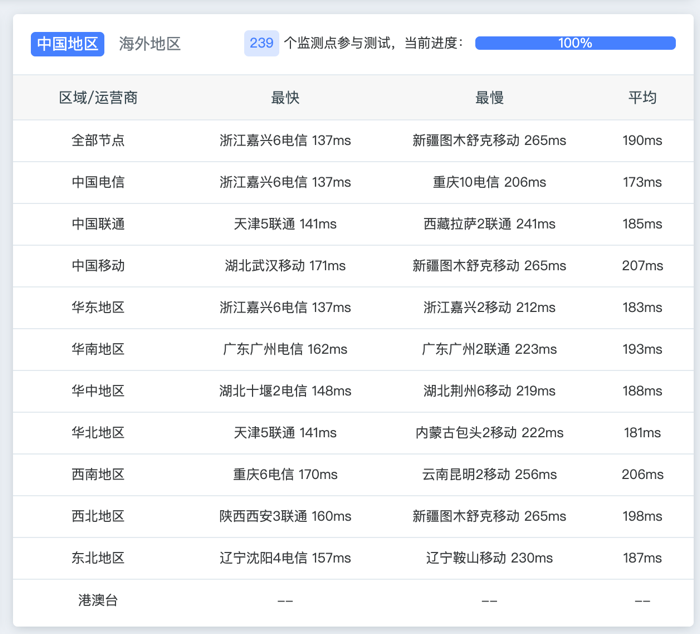The width and height of the screenshot is (700, 634).
Task: Click 浙江嘉兴6电信 137ms in 中国电信 row
Action: coord(285,182)
